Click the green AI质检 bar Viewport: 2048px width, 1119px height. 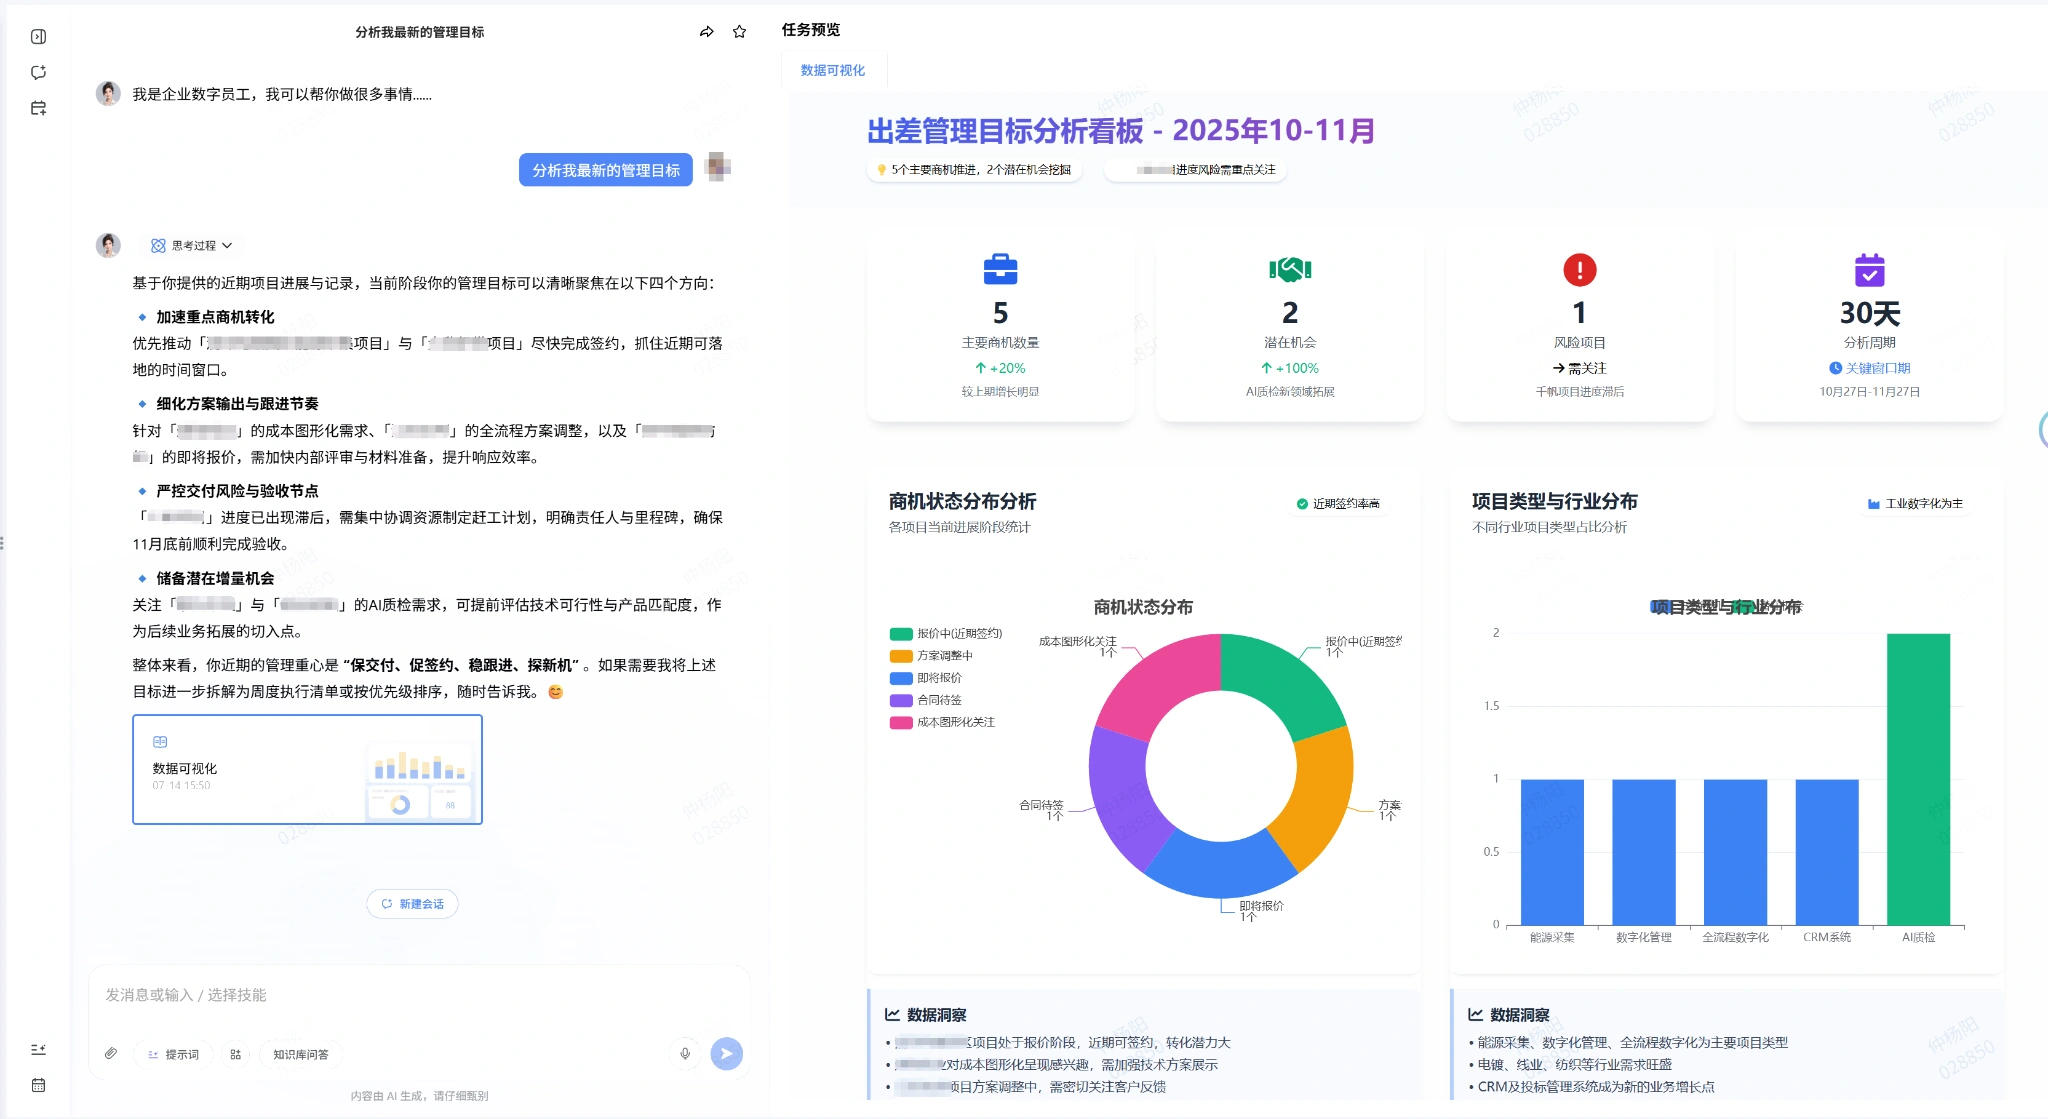tap(1918, 779)
